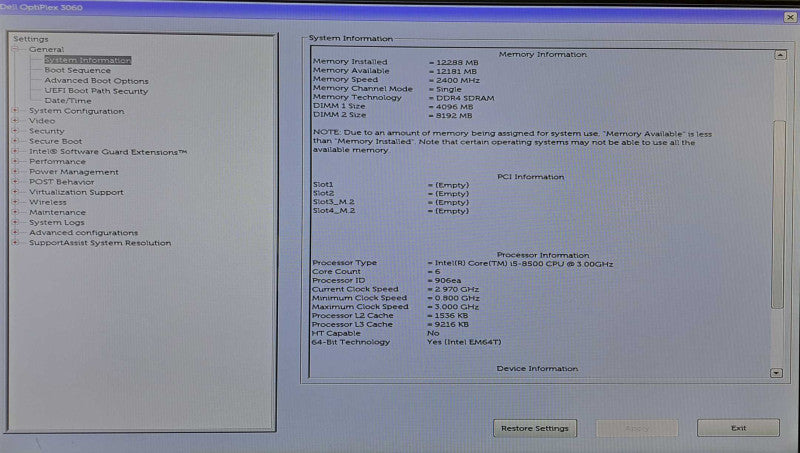The height and width of the screenshot is (453, 800).
Task: Select Advanced configurations label
Action: click(x=83, y=233)
